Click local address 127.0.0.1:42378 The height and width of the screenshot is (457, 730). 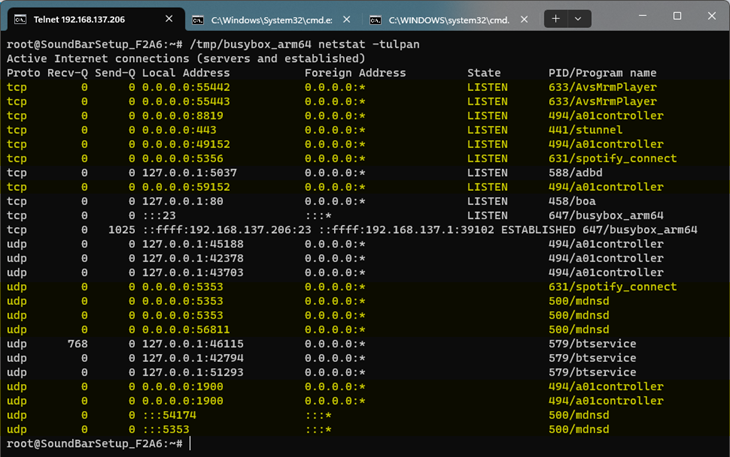tap(193, 259)
